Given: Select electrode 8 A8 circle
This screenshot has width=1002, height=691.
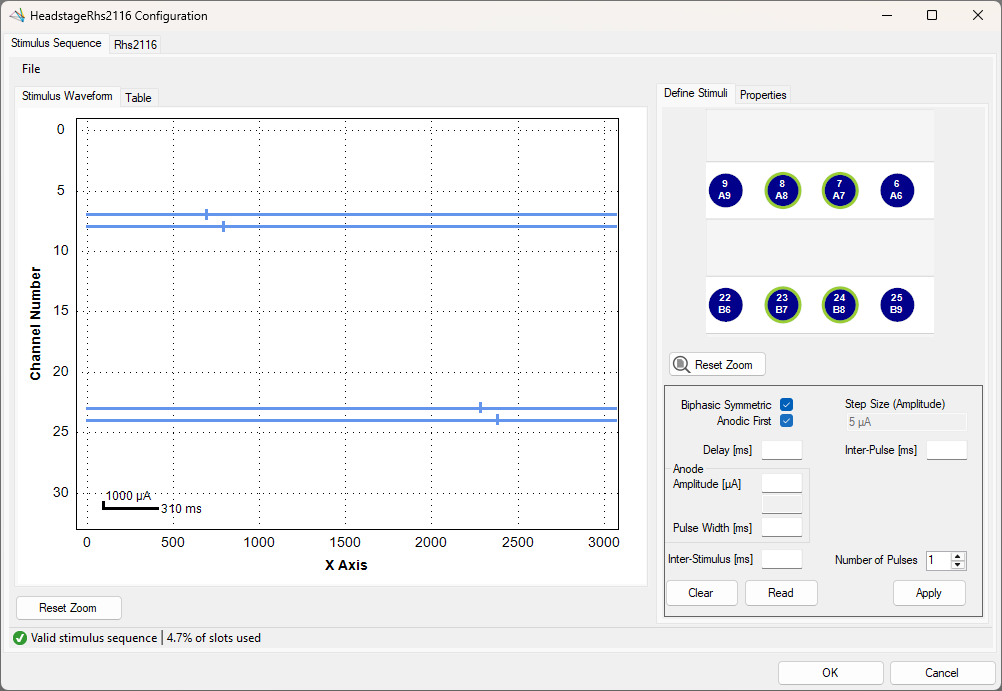Looking at the screenshot, I should (x=782, y=190).
